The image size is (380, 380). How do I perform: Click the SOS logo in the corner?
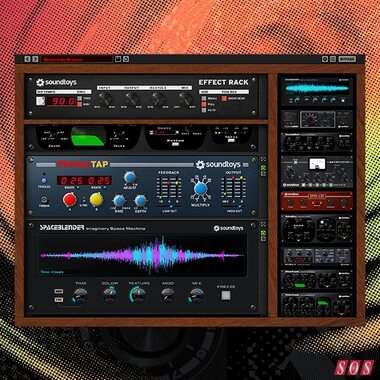pyautogui.click(x=354, y=368)
